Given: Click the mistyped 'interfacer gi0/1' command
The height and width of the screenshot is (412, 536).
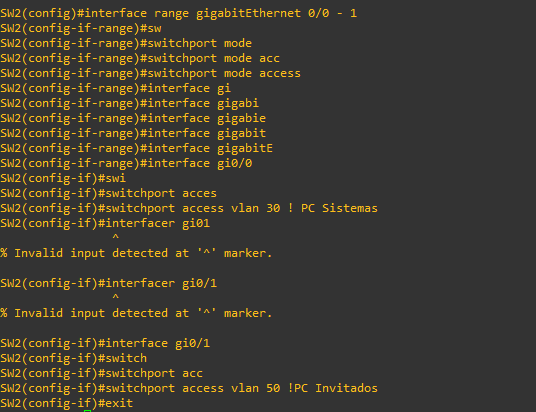Looking at the screenshot, I should pyautogui.click(x=161, y=283).
